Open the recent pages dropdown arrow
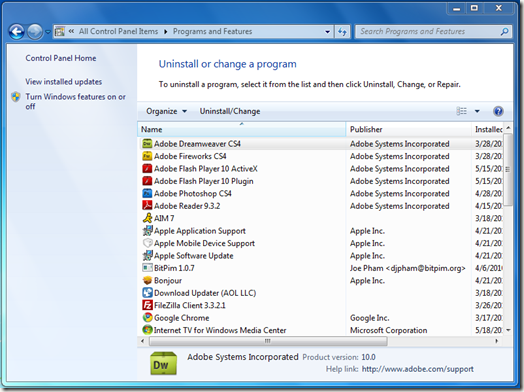This screenshot has height=392, width=524. pyautogui.click(x=48, y=32)
